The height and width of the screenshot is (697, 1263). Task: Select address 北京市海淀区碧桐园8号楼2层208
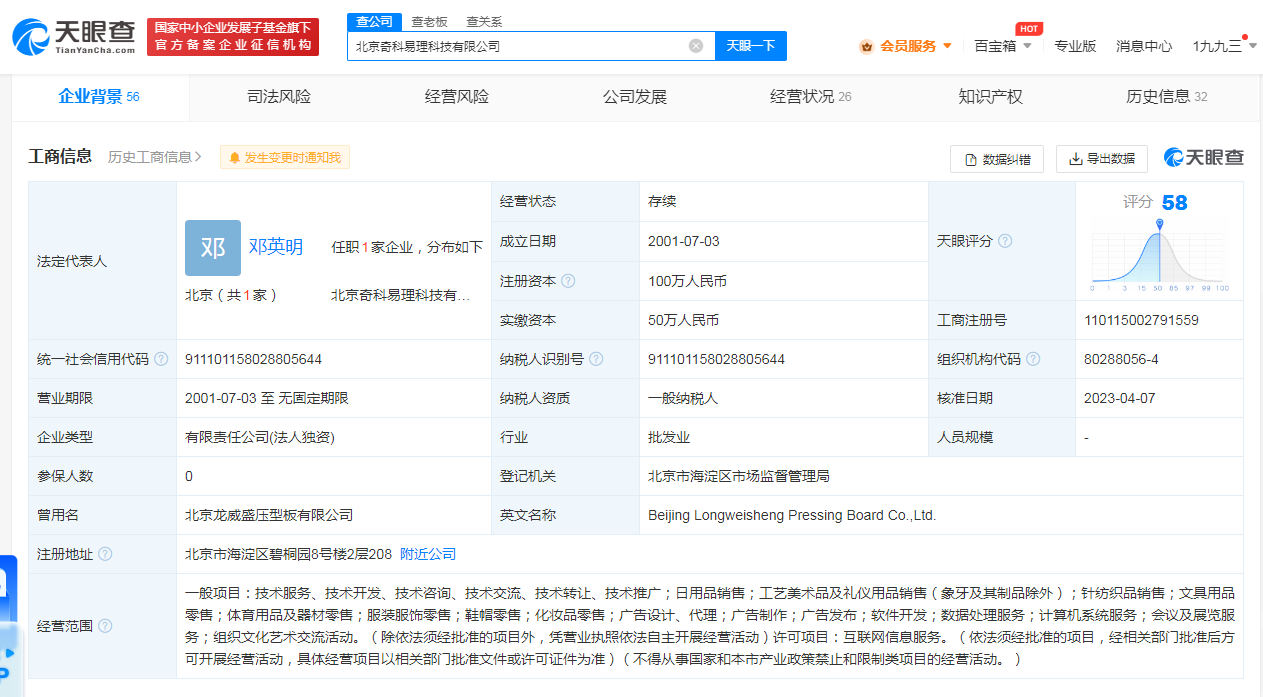click(288, 554)
